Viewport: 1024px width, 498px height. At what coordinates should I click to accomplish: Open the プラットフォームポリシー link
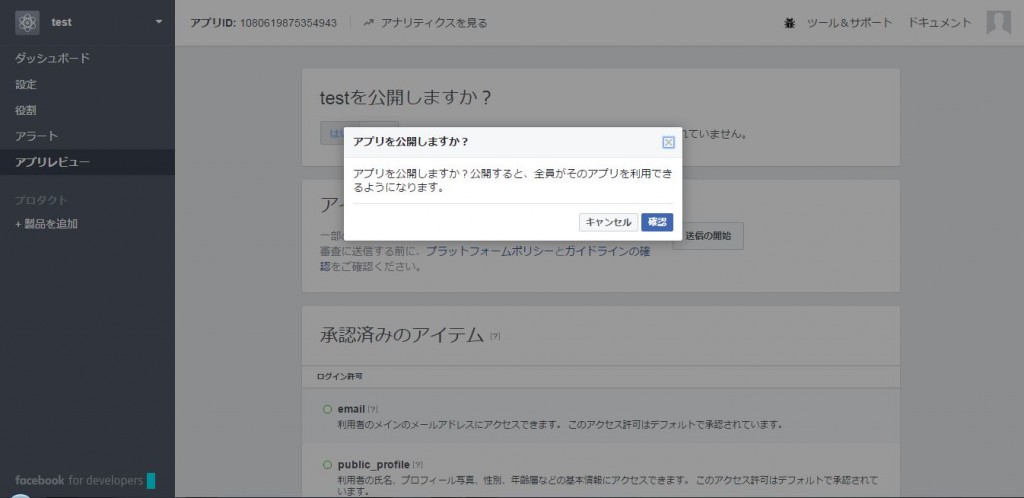[490, 251]
